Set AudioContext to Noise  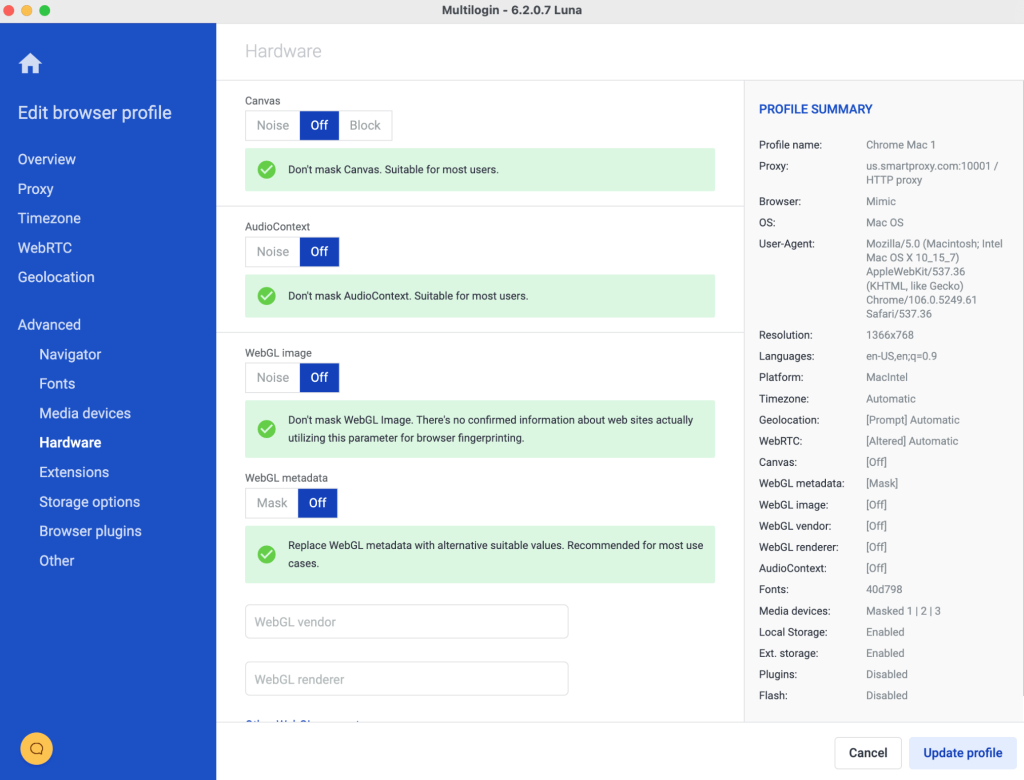(272, 252)
